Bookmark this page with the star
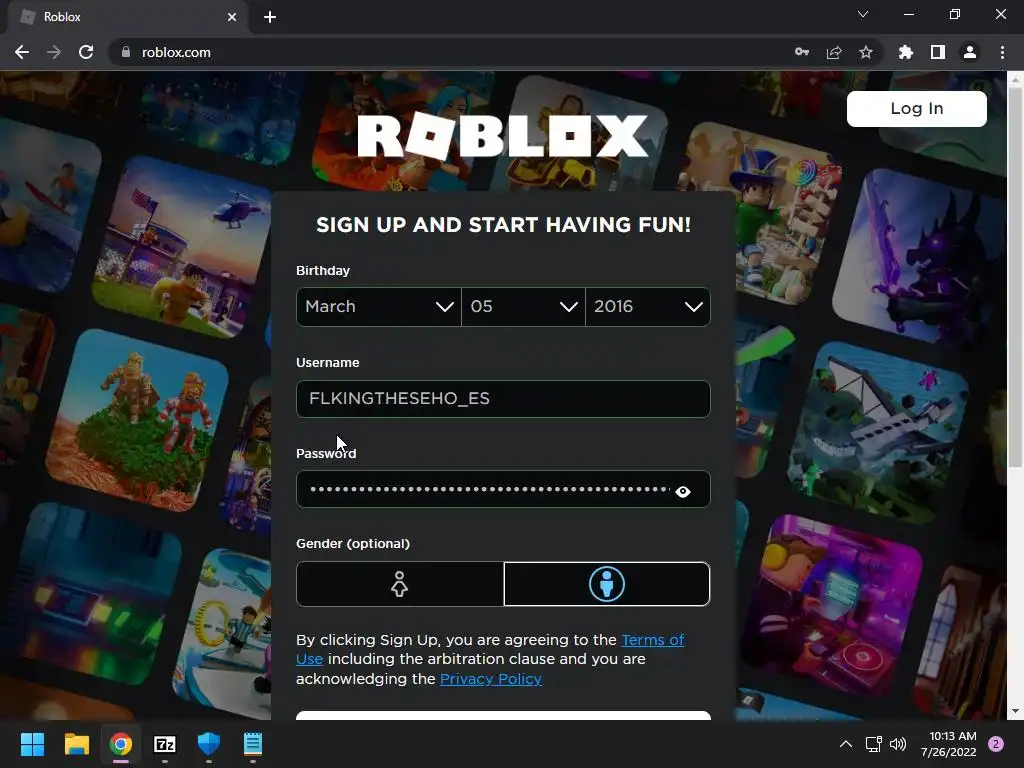This screenshot has height=768, width=1024. tap(866, 52)
